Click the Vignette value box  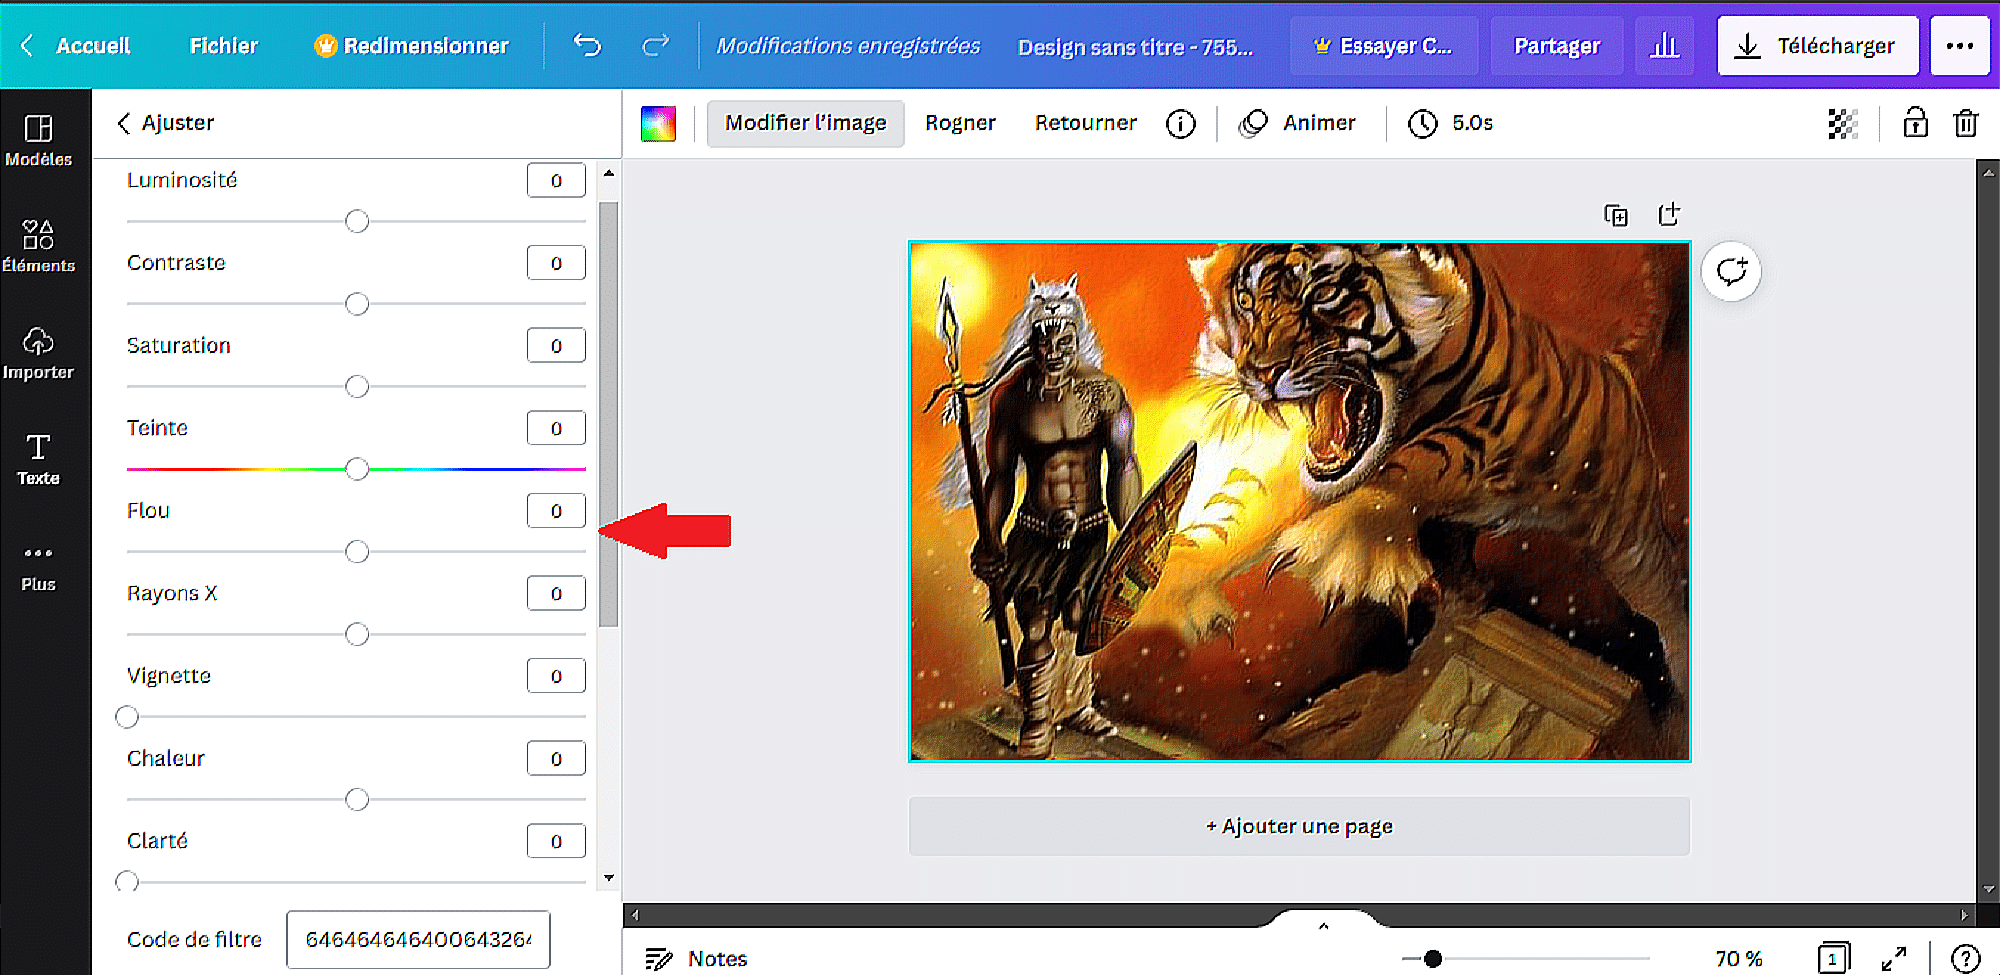click(x=556, y=676)
